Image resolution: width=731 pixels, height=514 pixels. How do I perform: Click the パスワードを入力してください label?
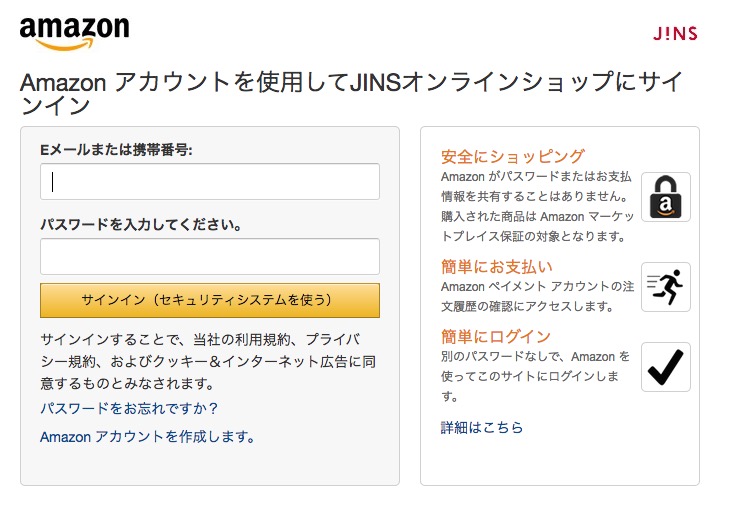coord(140,224)
